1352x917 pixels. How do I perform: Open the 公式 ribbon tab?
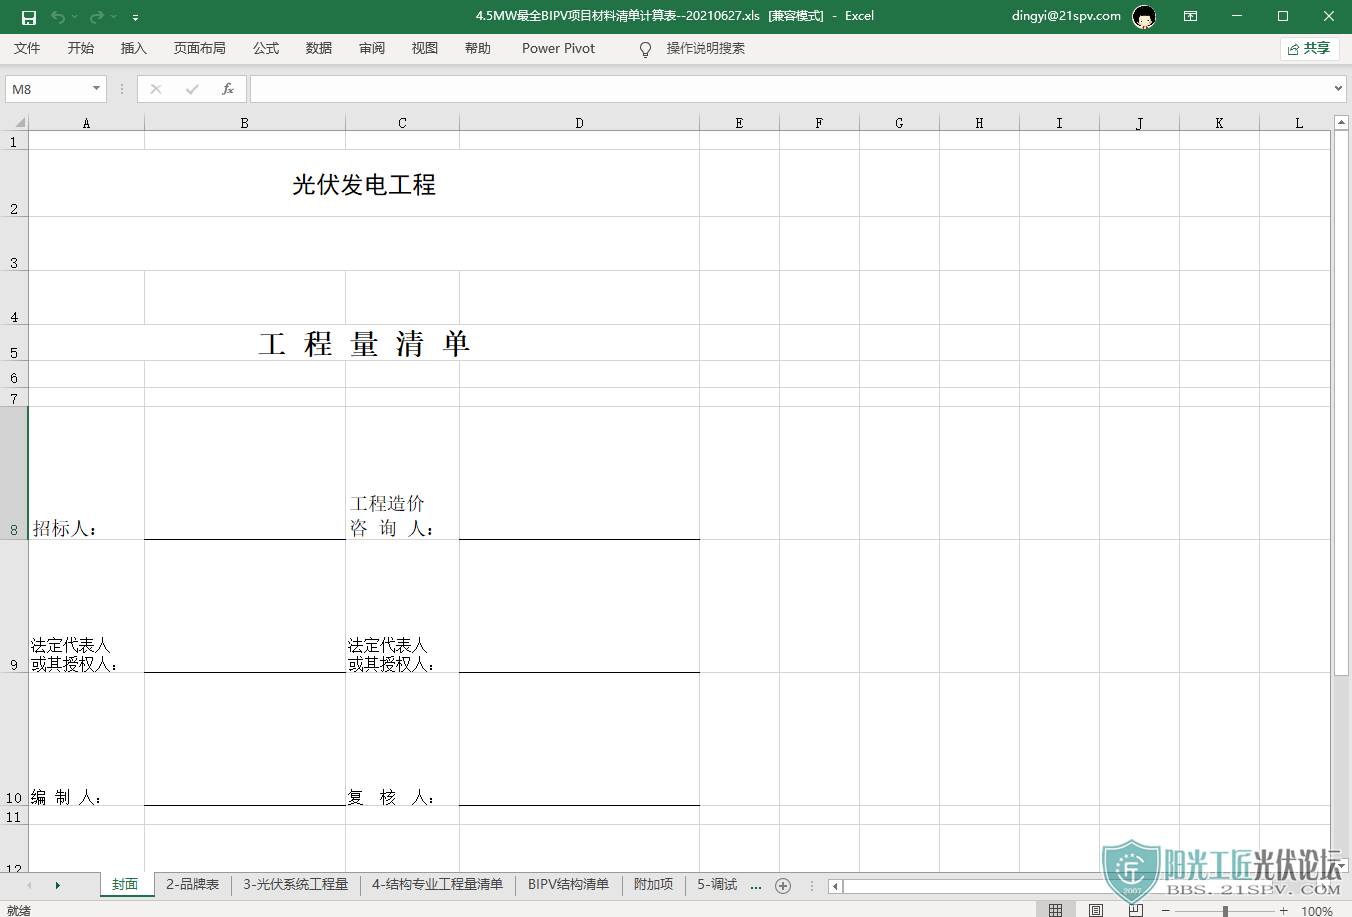(x=266, y=48)
